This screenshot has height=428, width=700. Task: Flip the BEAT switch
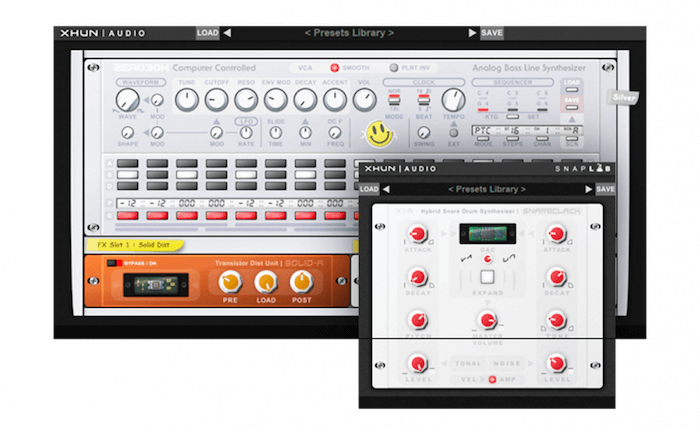tap(424, 100)
